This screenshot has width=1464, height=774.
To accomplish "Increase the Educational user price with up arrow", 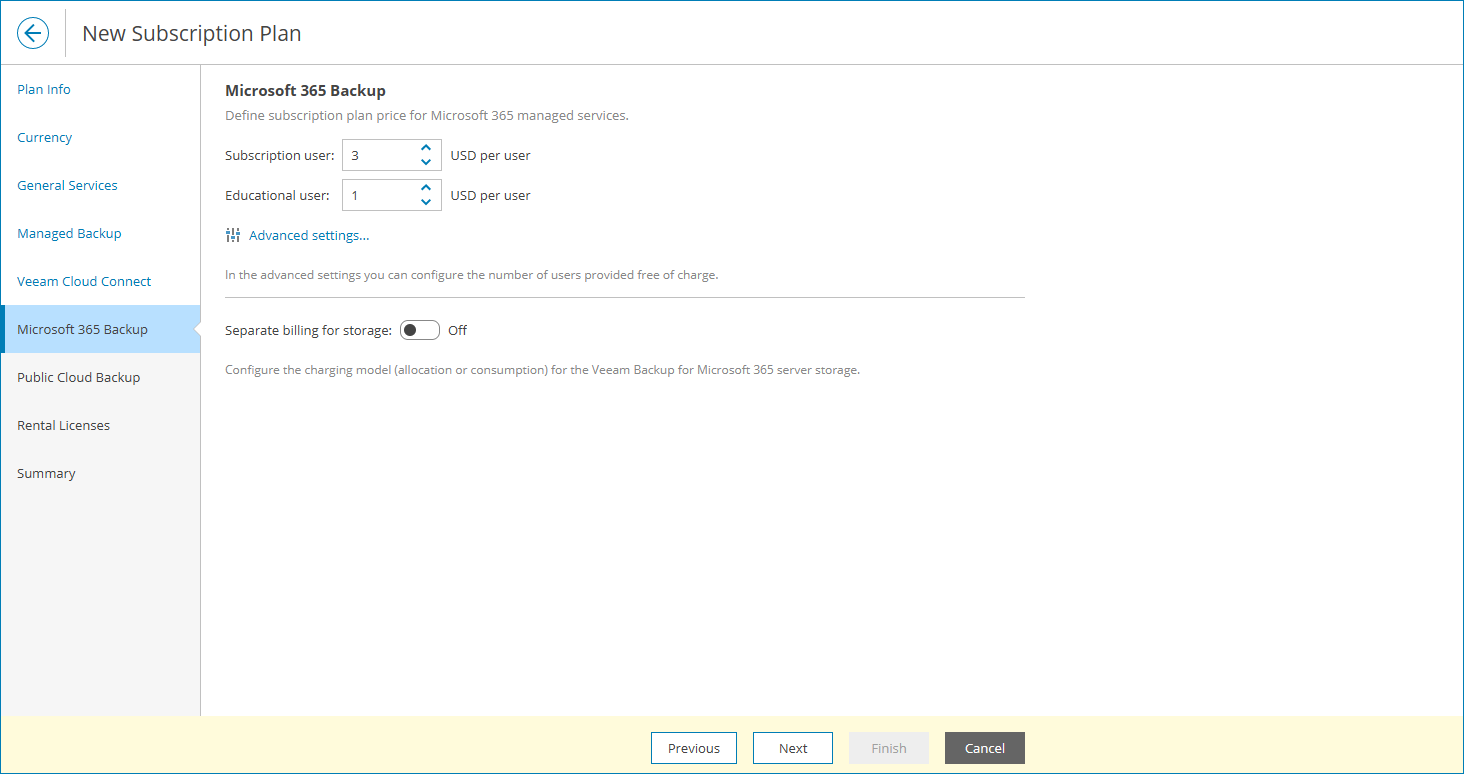I will 425,188.
